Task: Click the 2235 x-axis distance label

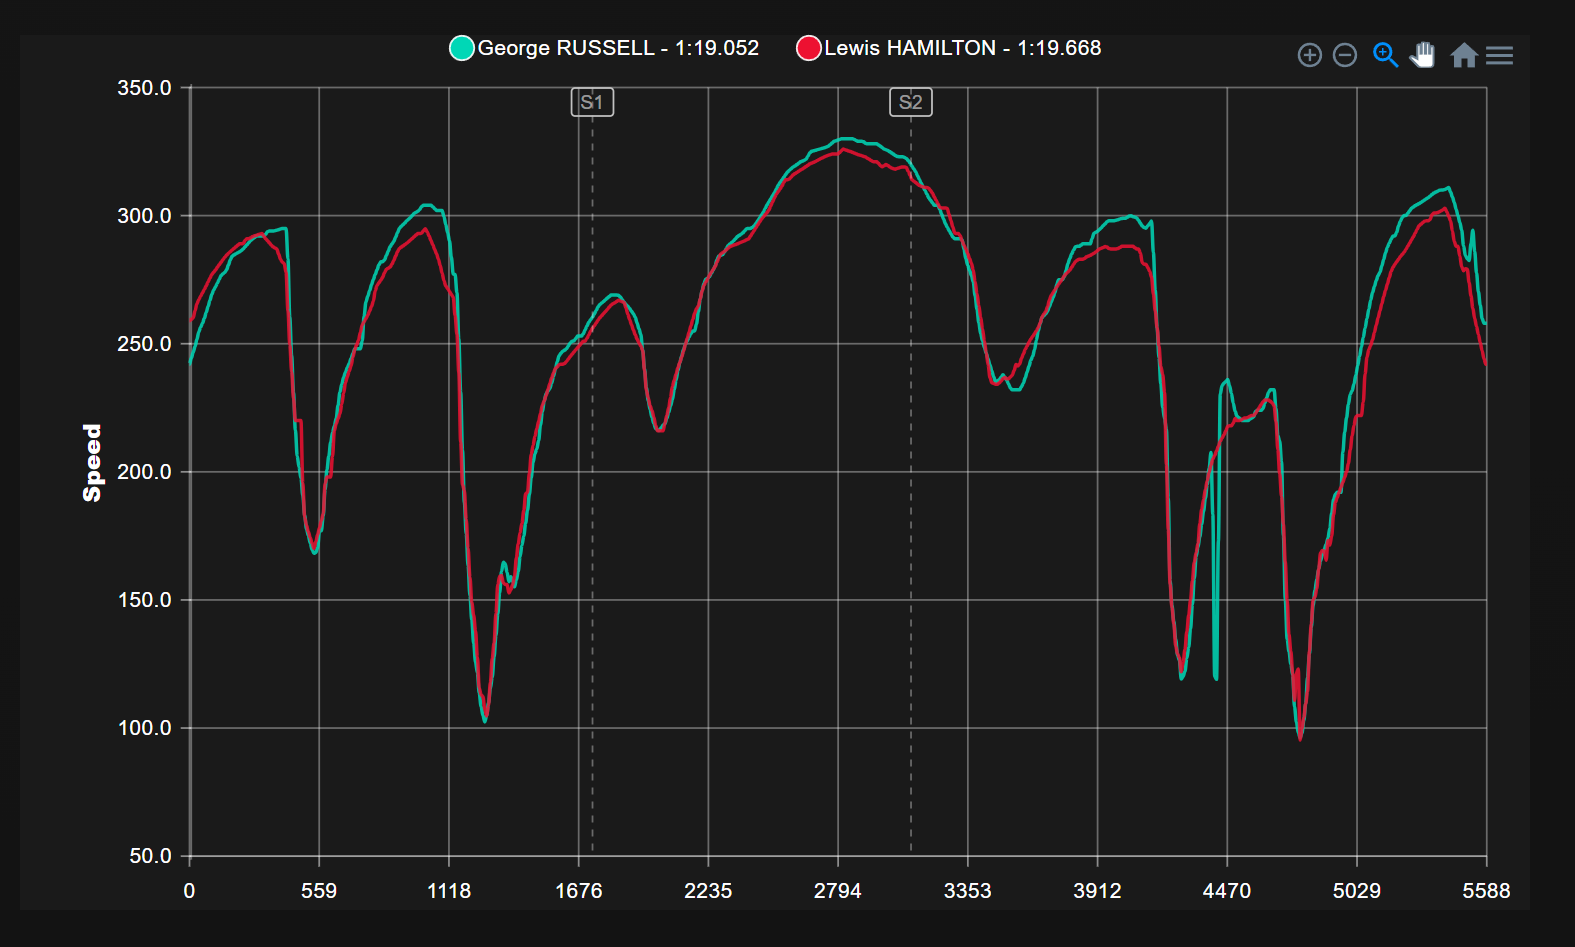Action: [x=708, y=891]
